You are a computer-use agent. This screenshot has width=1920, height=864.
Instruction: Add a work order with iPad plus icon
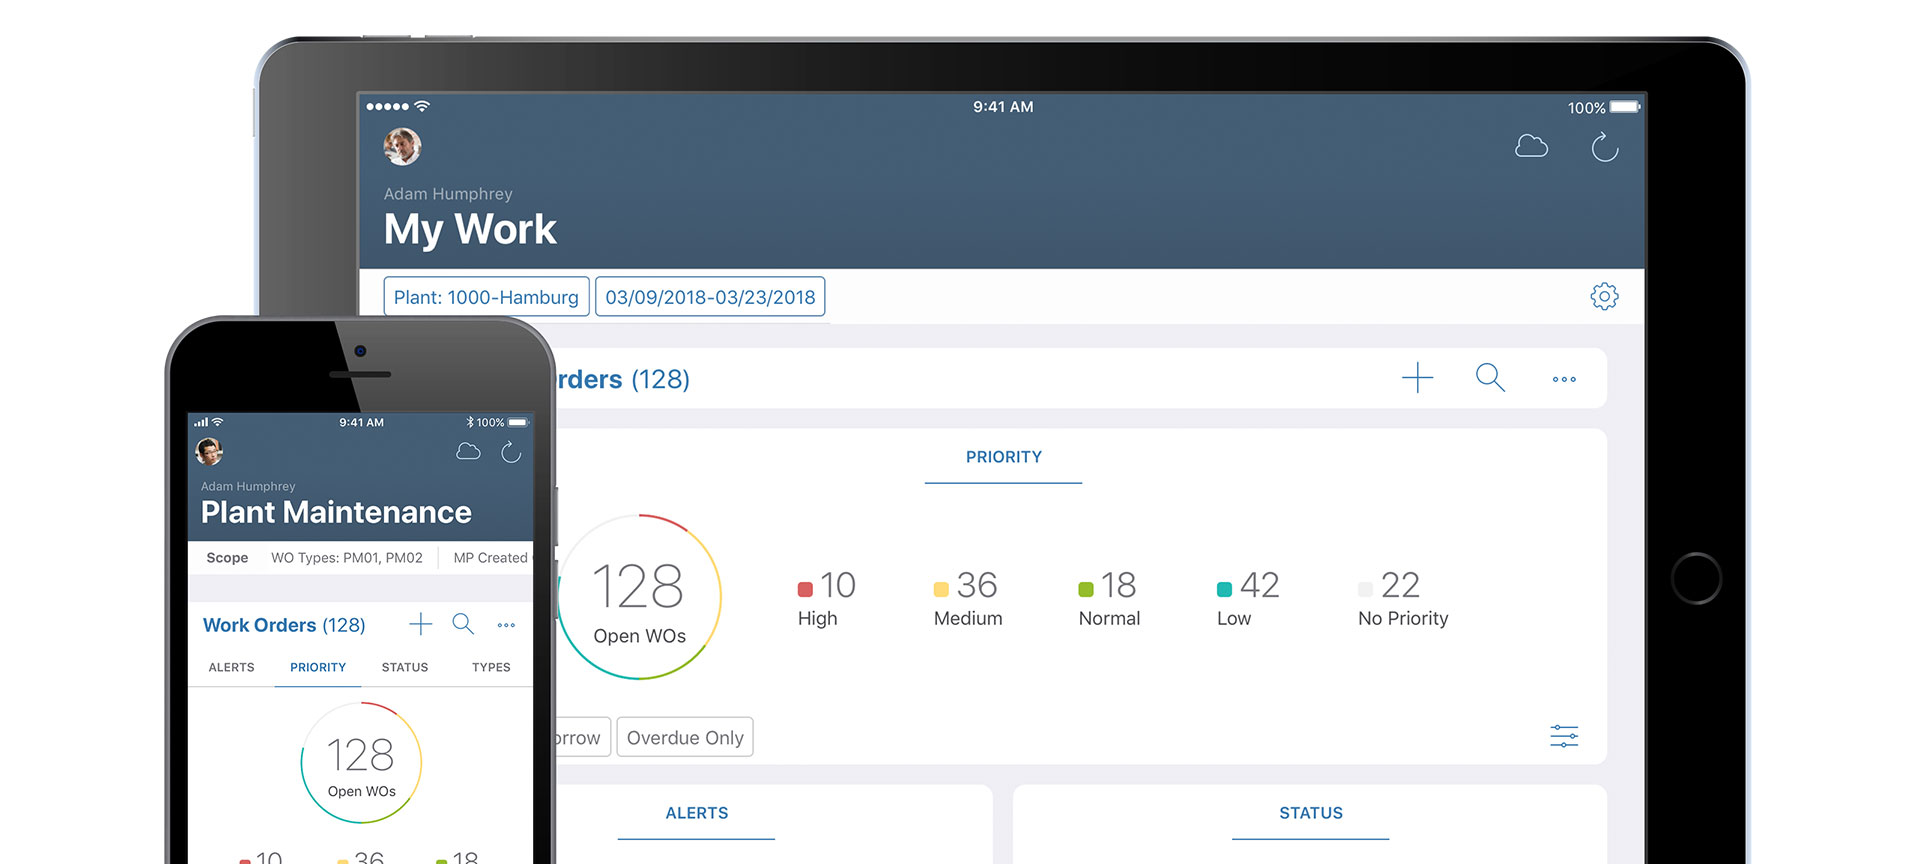point(1417,378)
